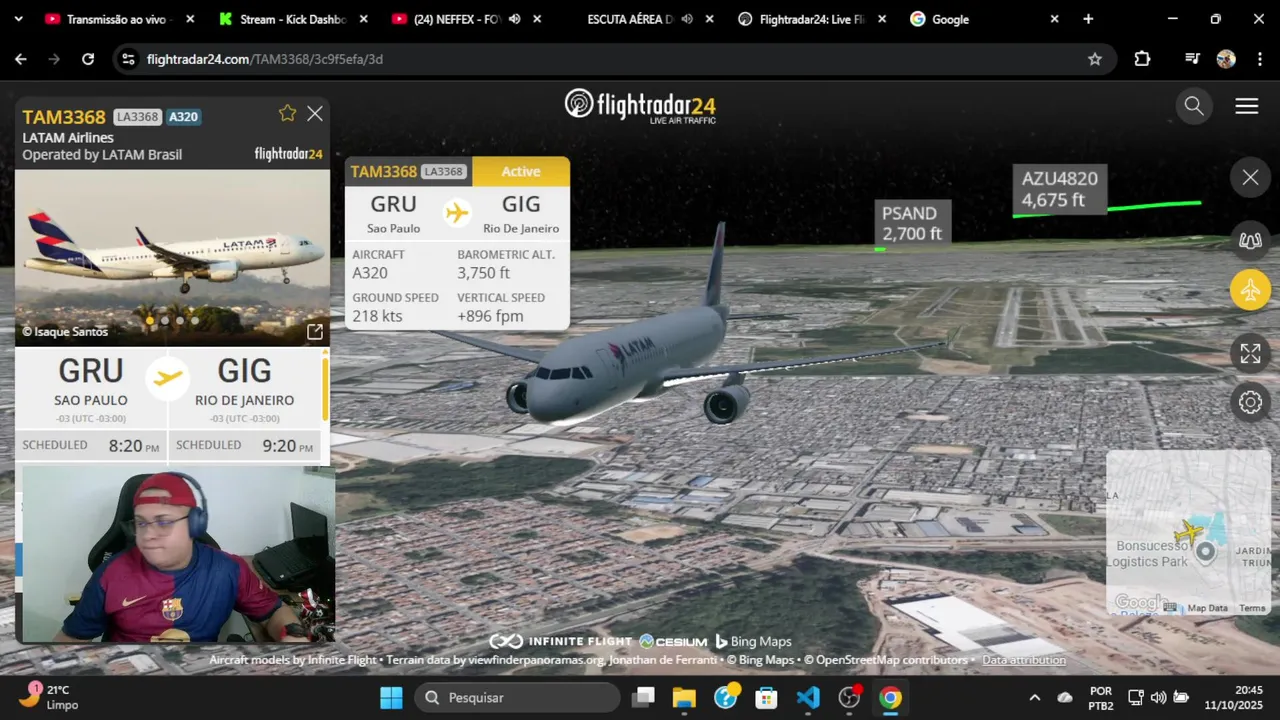1280x720 pixels.
Task: Open the Chrome extensions puzzle icon
Action: (1142, 59)
